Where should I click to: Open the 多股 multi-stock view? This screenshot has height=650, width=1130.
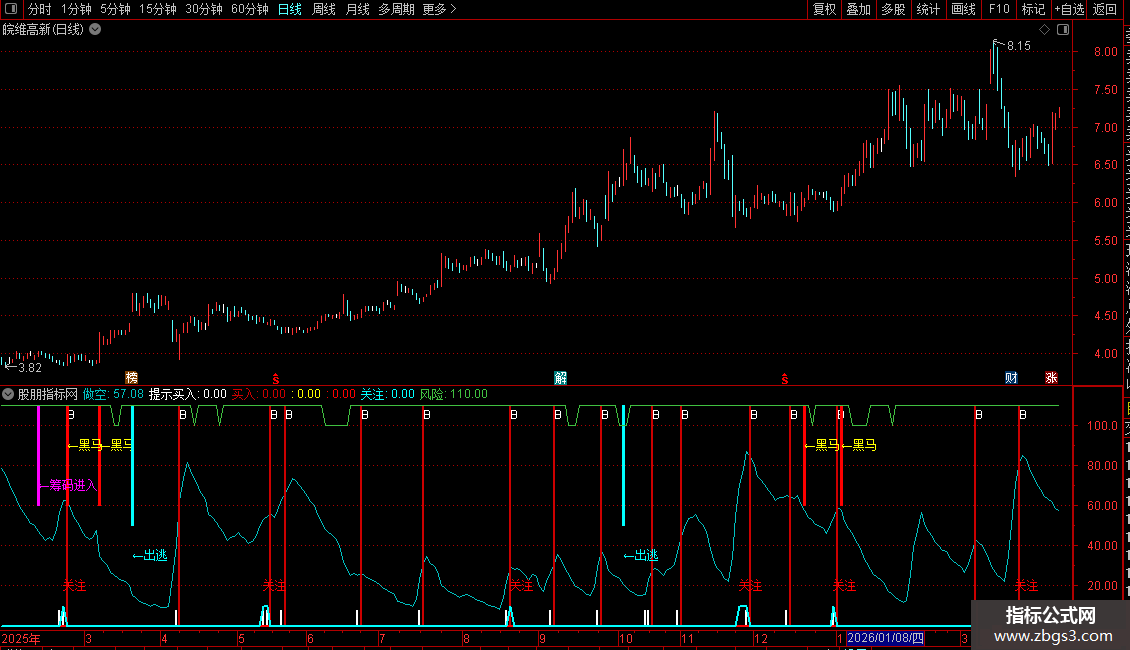coord(894,9)
